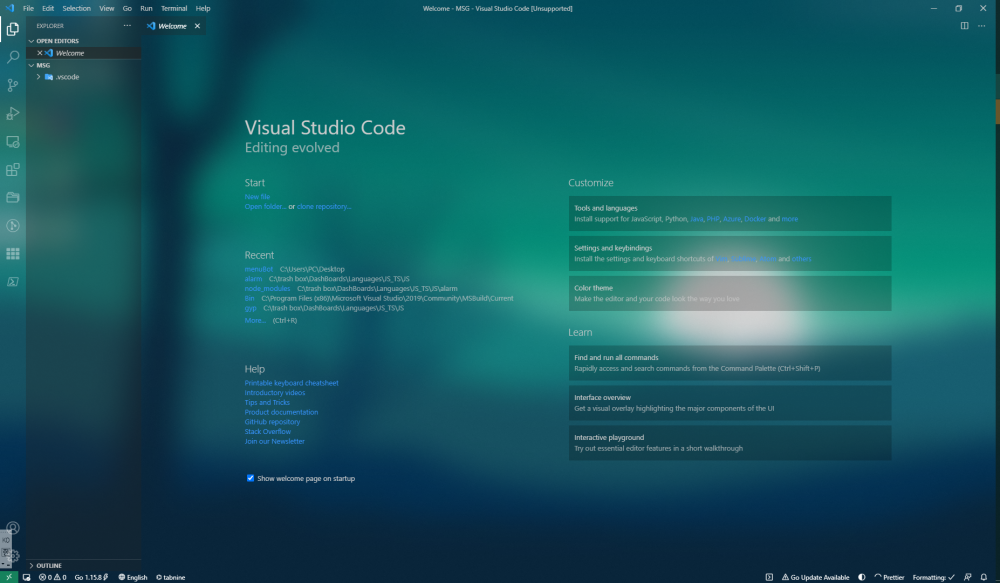Open the Interactive playground card
The image size is (1000, 583).
pyautogui.click(x=730, y=443)
